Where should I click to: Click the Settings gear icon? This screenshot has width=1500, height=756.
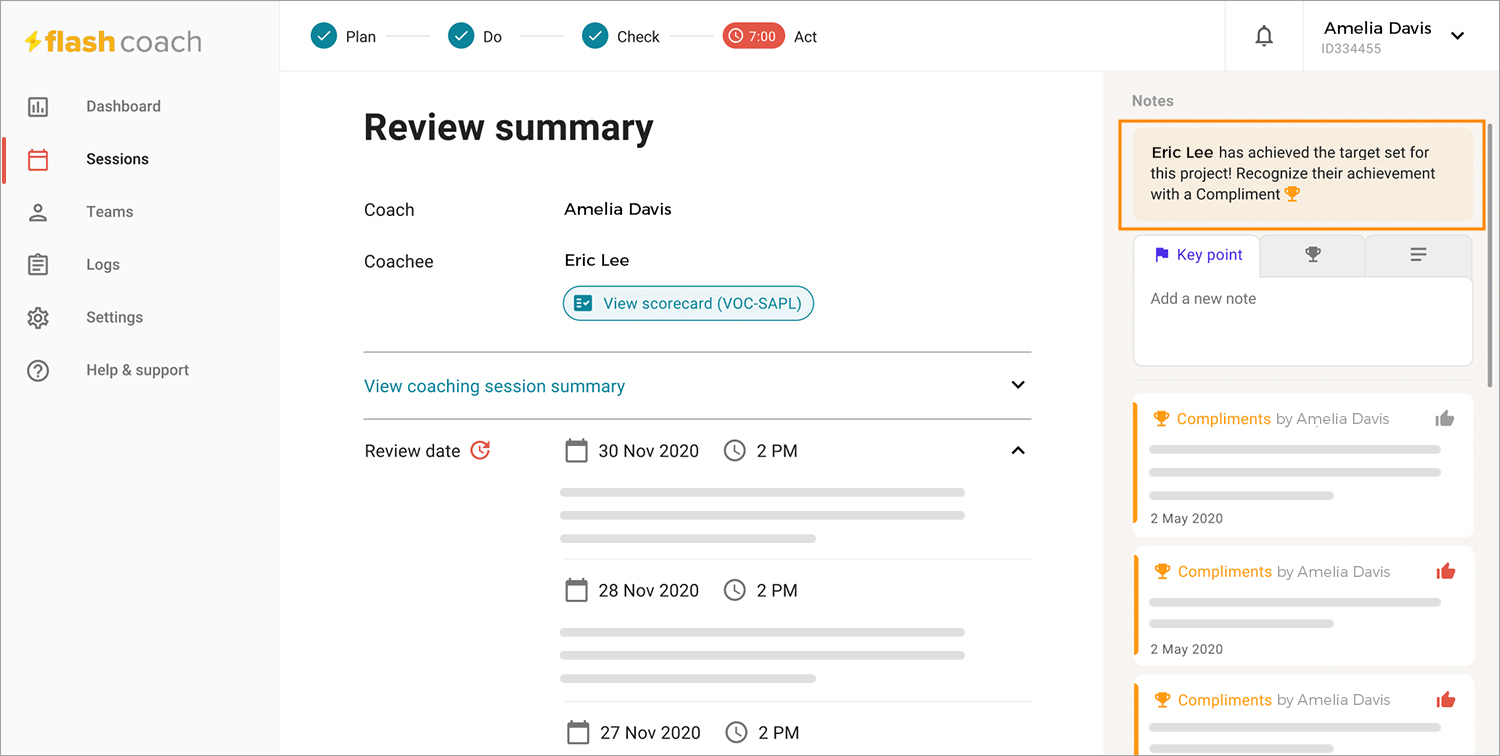(x=38, y=318)
